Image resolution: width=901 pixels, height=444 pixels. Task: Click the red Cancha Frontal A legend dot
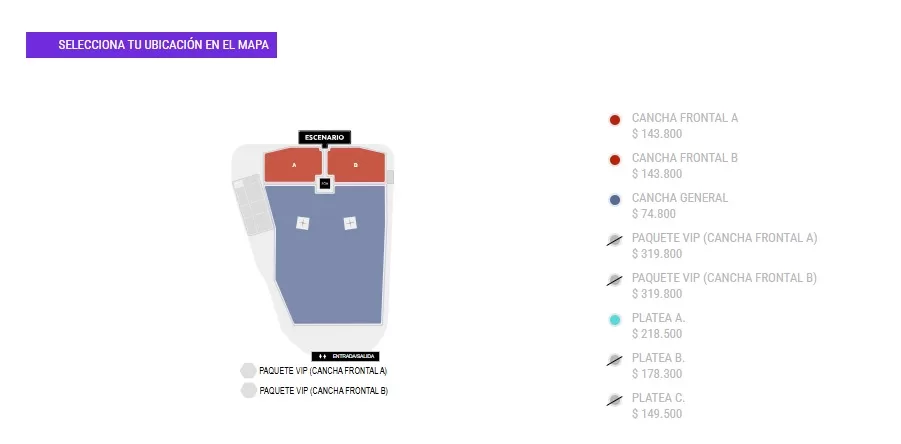click(615, 120)
